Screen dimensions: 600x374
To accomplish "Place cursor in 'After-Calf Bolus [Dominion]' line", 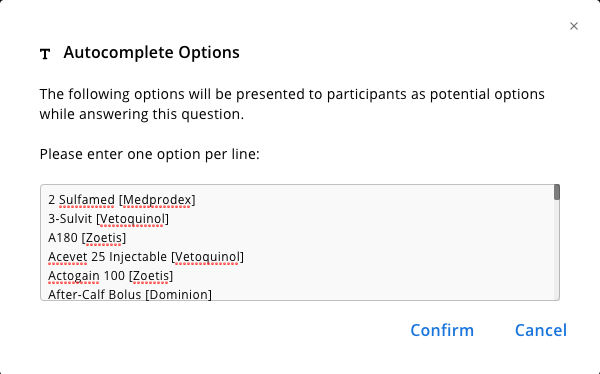I will pos(130,294).
